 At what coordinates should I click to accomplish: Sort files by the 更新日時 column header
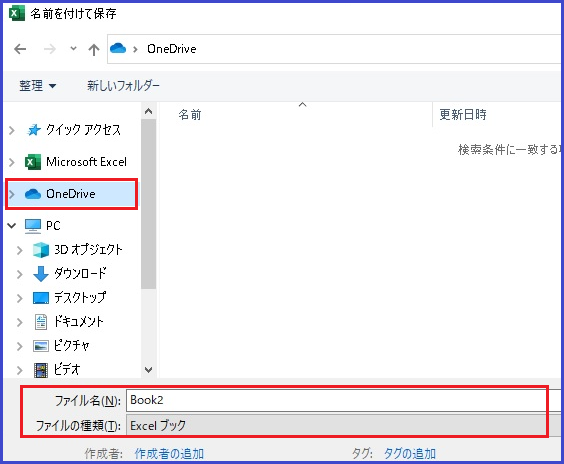(x=463, y=115)
